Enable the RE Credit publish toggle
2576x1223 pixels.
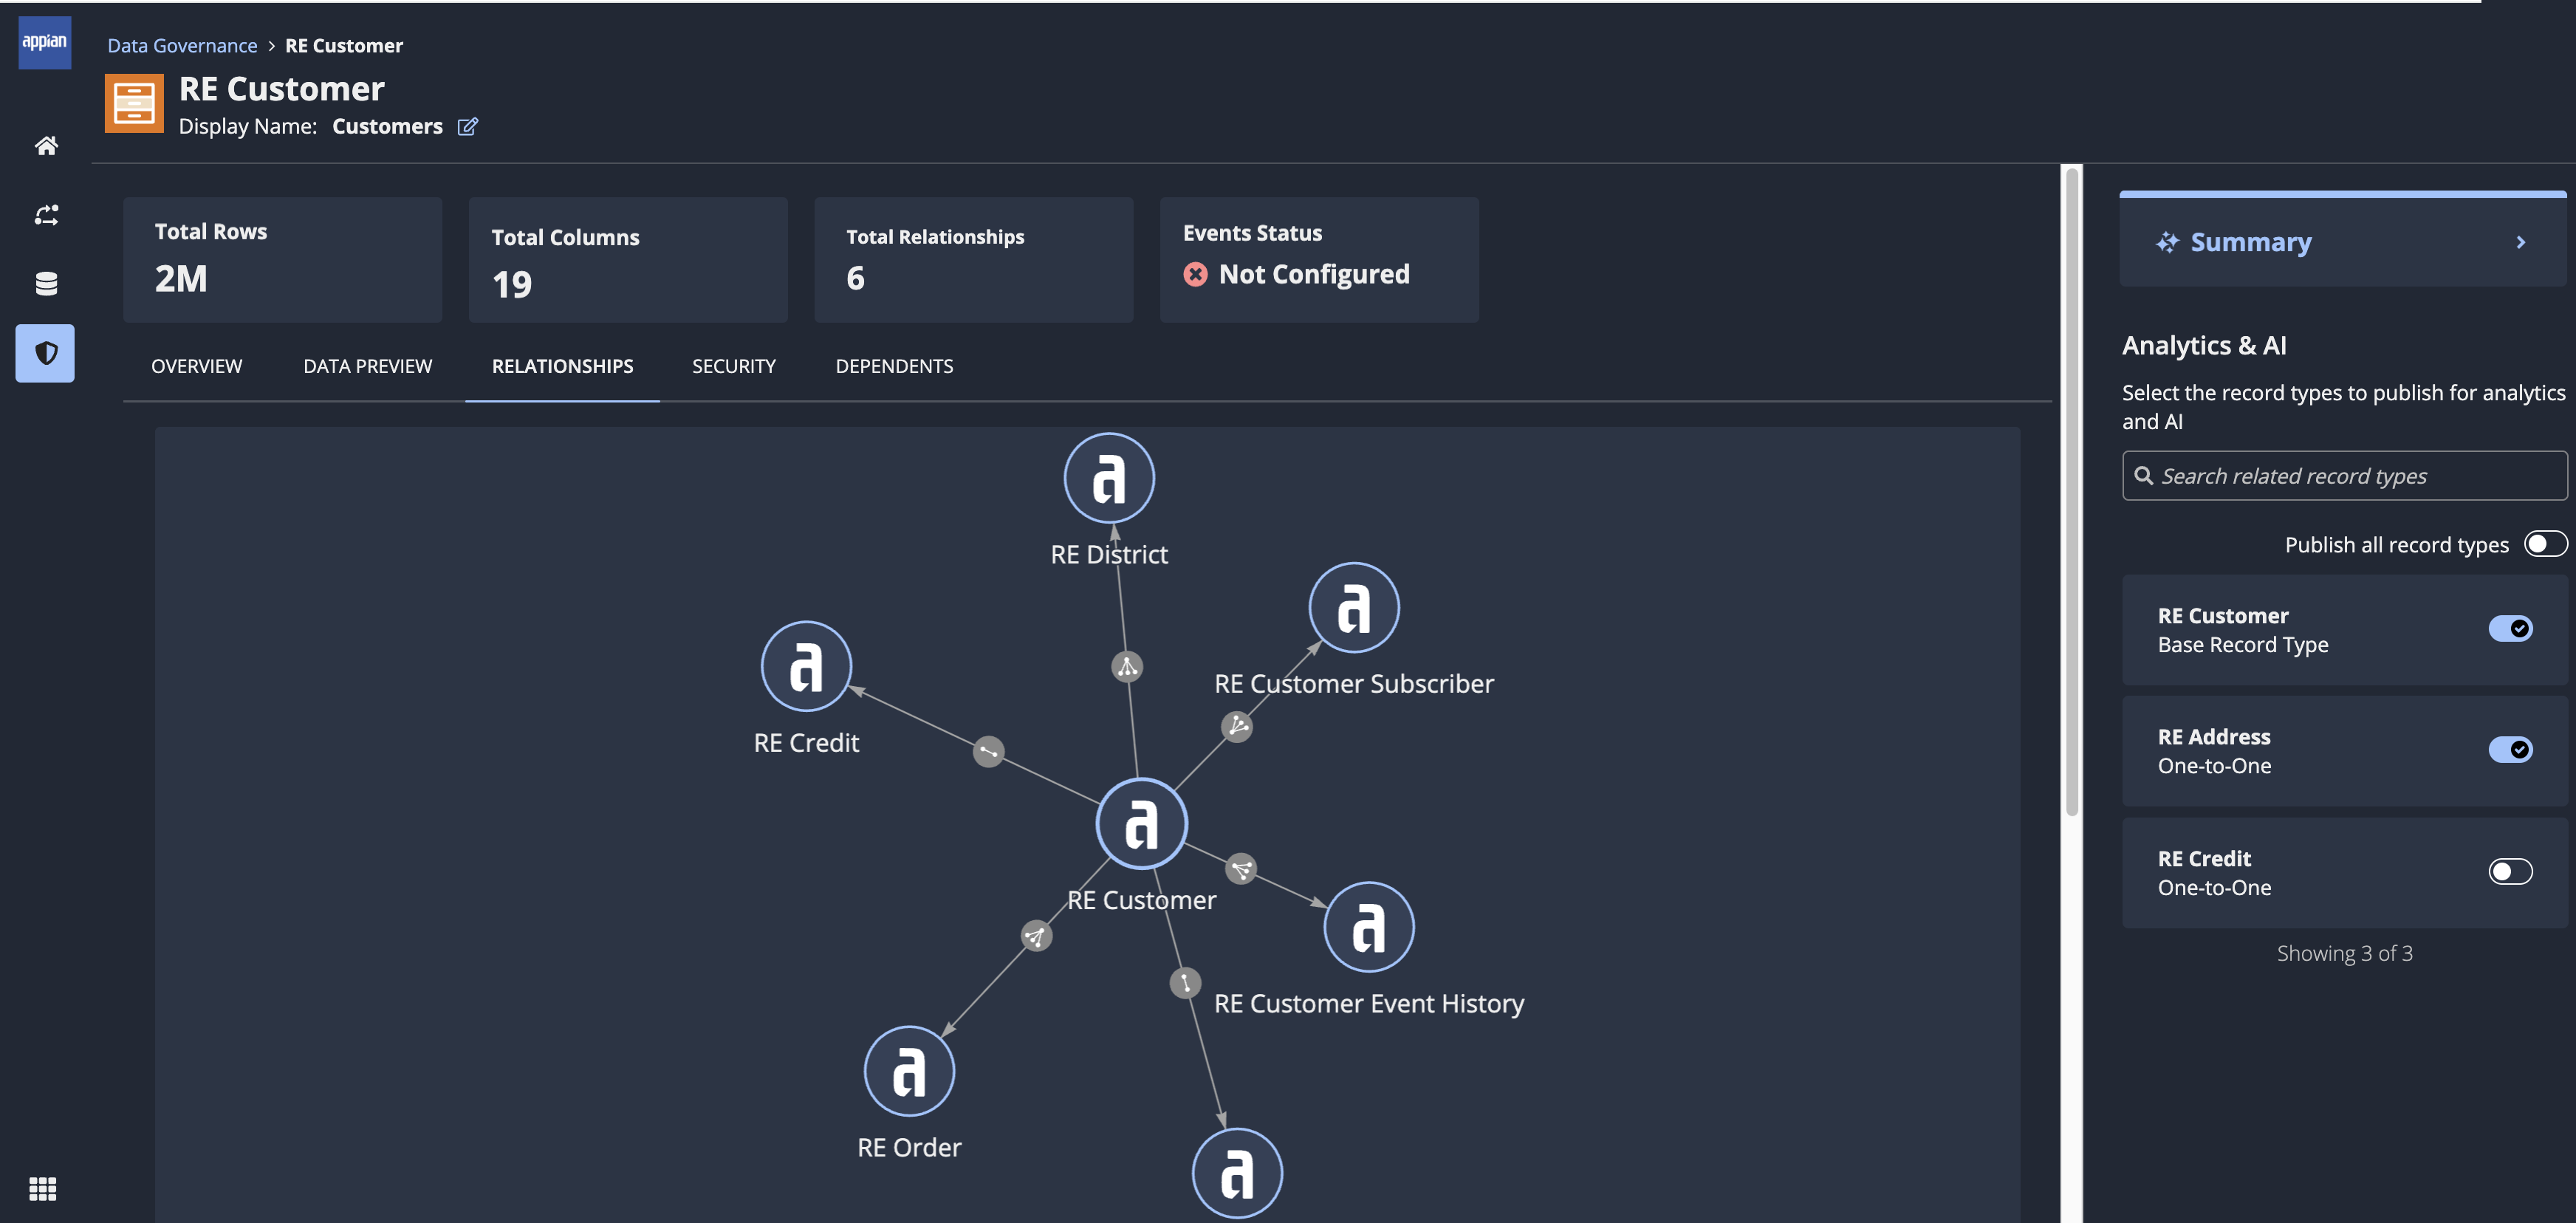[x=2510, y=871]
